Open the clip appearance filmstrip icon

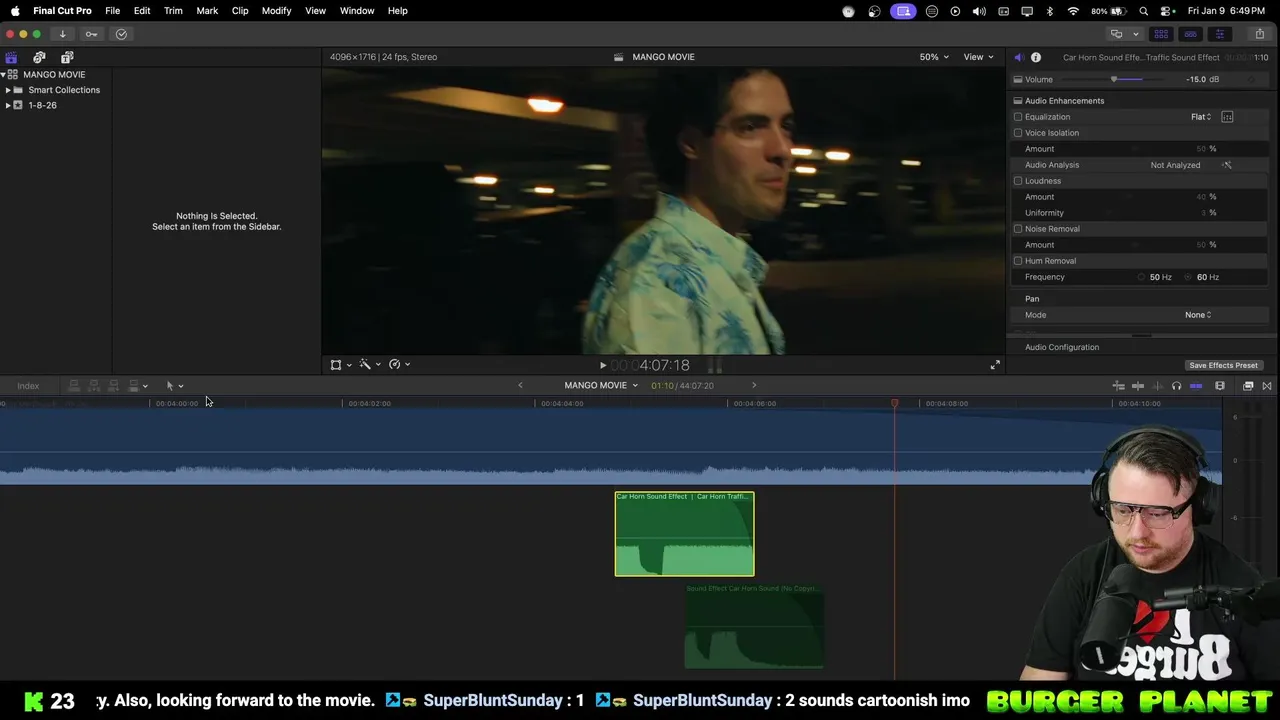tap(1220, 386)
